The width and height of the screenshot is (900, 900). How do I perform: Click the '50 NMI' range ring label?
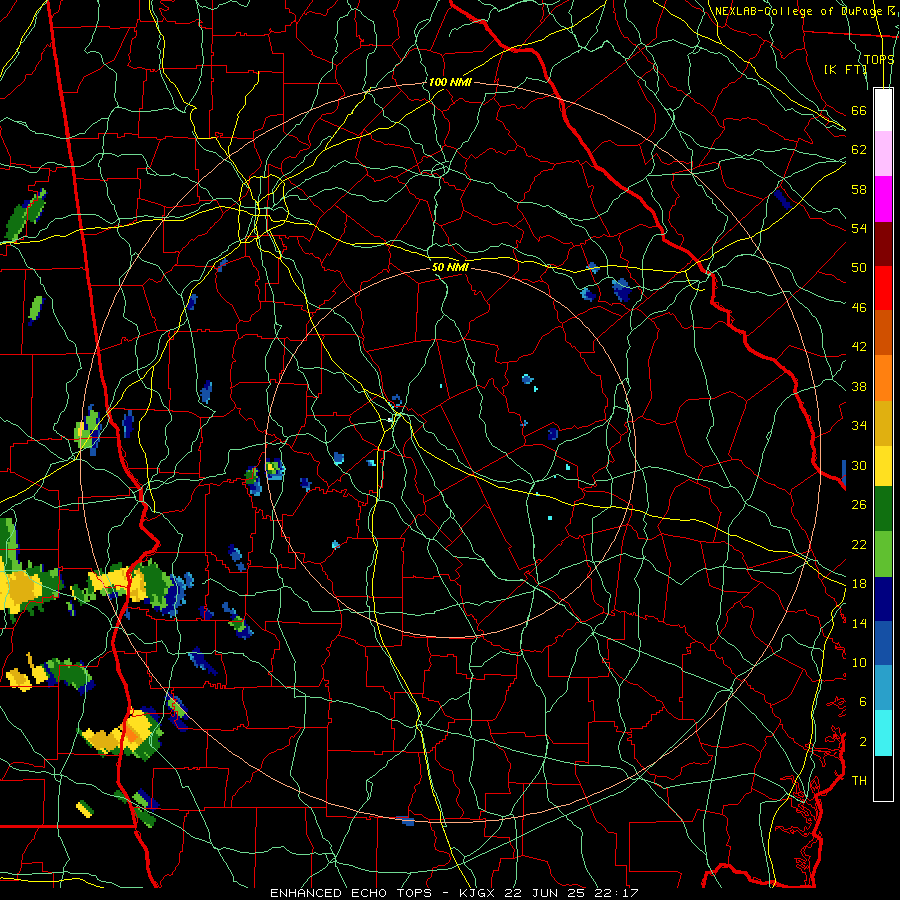coord(450,267)
